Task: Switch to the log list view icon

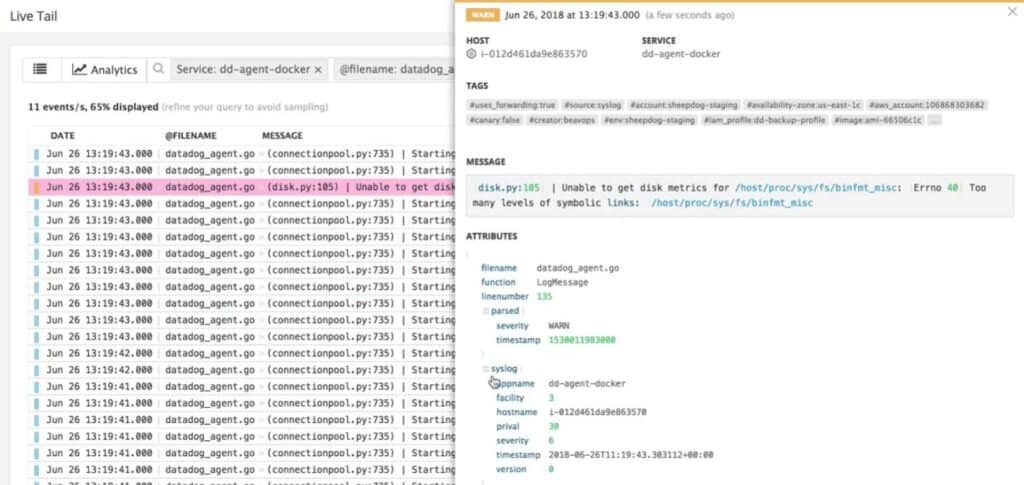Action: (x=40, y=69)
